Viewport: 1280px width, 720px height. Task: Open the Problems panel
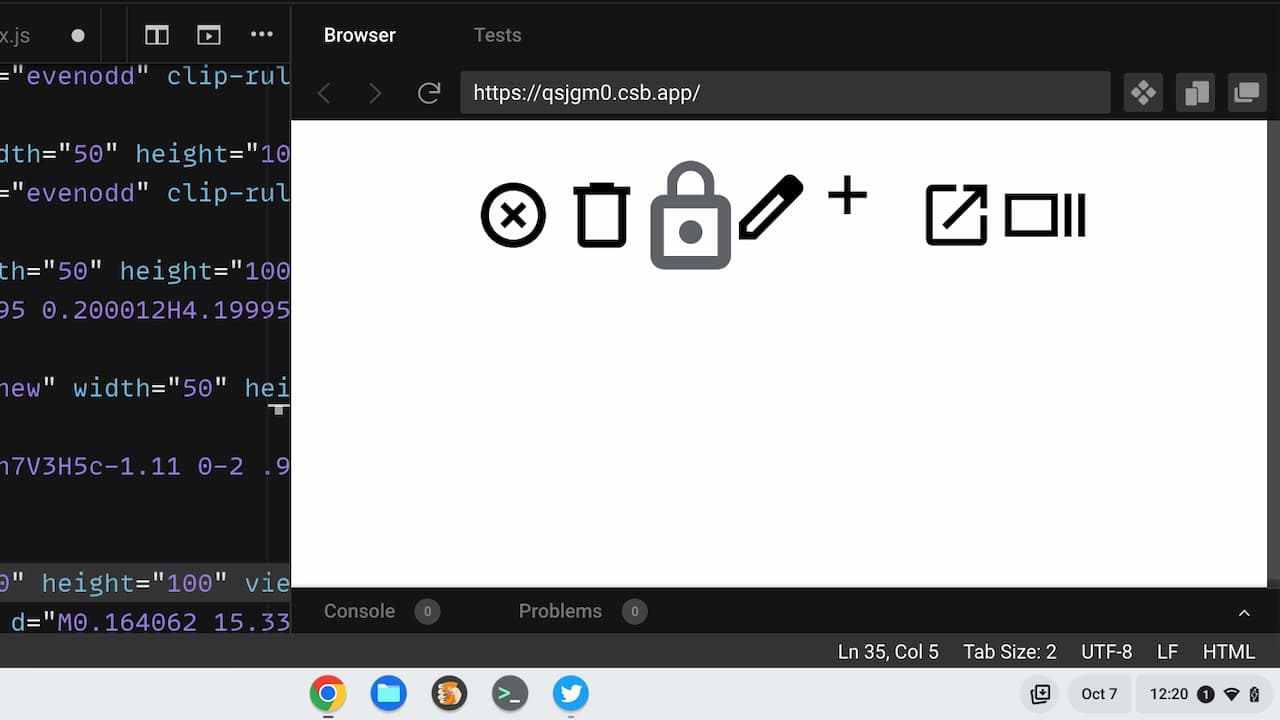[x=582, y=611]
